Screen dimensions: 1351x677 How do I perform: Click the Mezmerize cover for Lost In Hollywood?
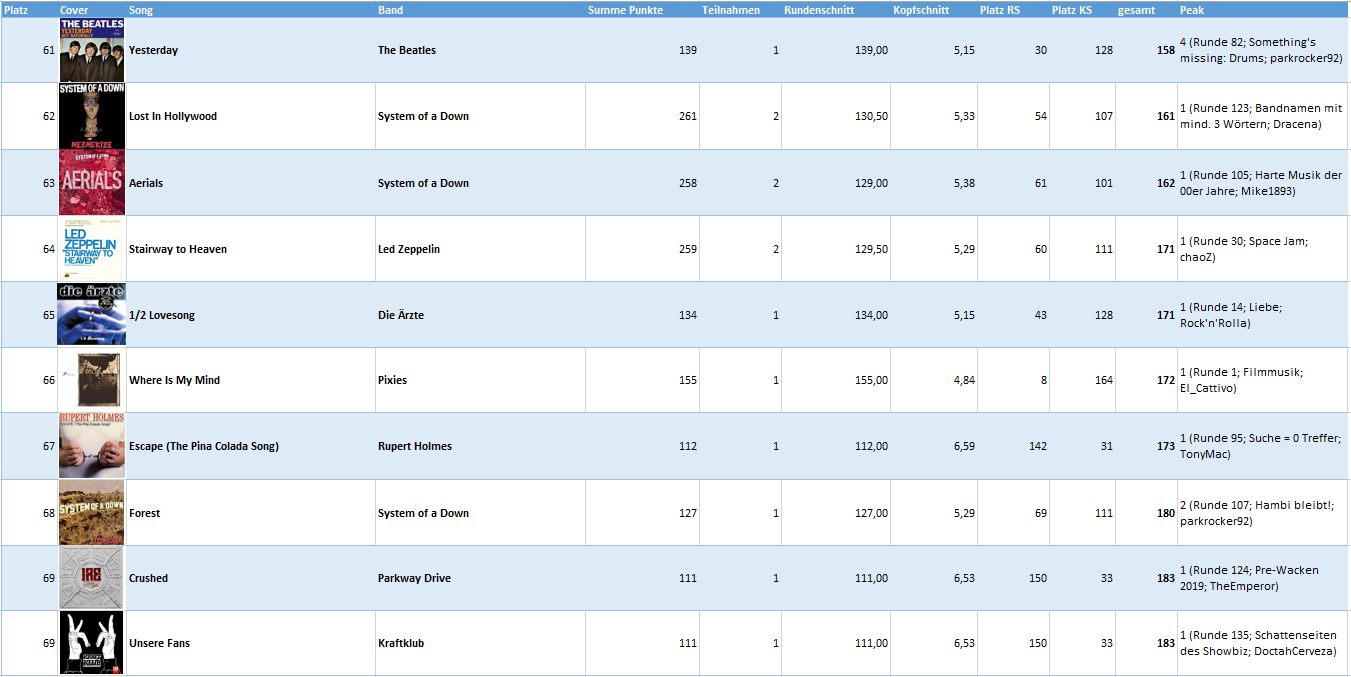pyautogui.click(x=92, y=116)
